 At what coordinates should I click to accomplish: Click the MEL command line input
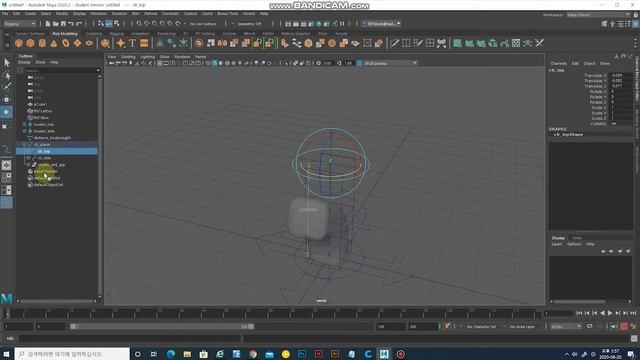130,338
